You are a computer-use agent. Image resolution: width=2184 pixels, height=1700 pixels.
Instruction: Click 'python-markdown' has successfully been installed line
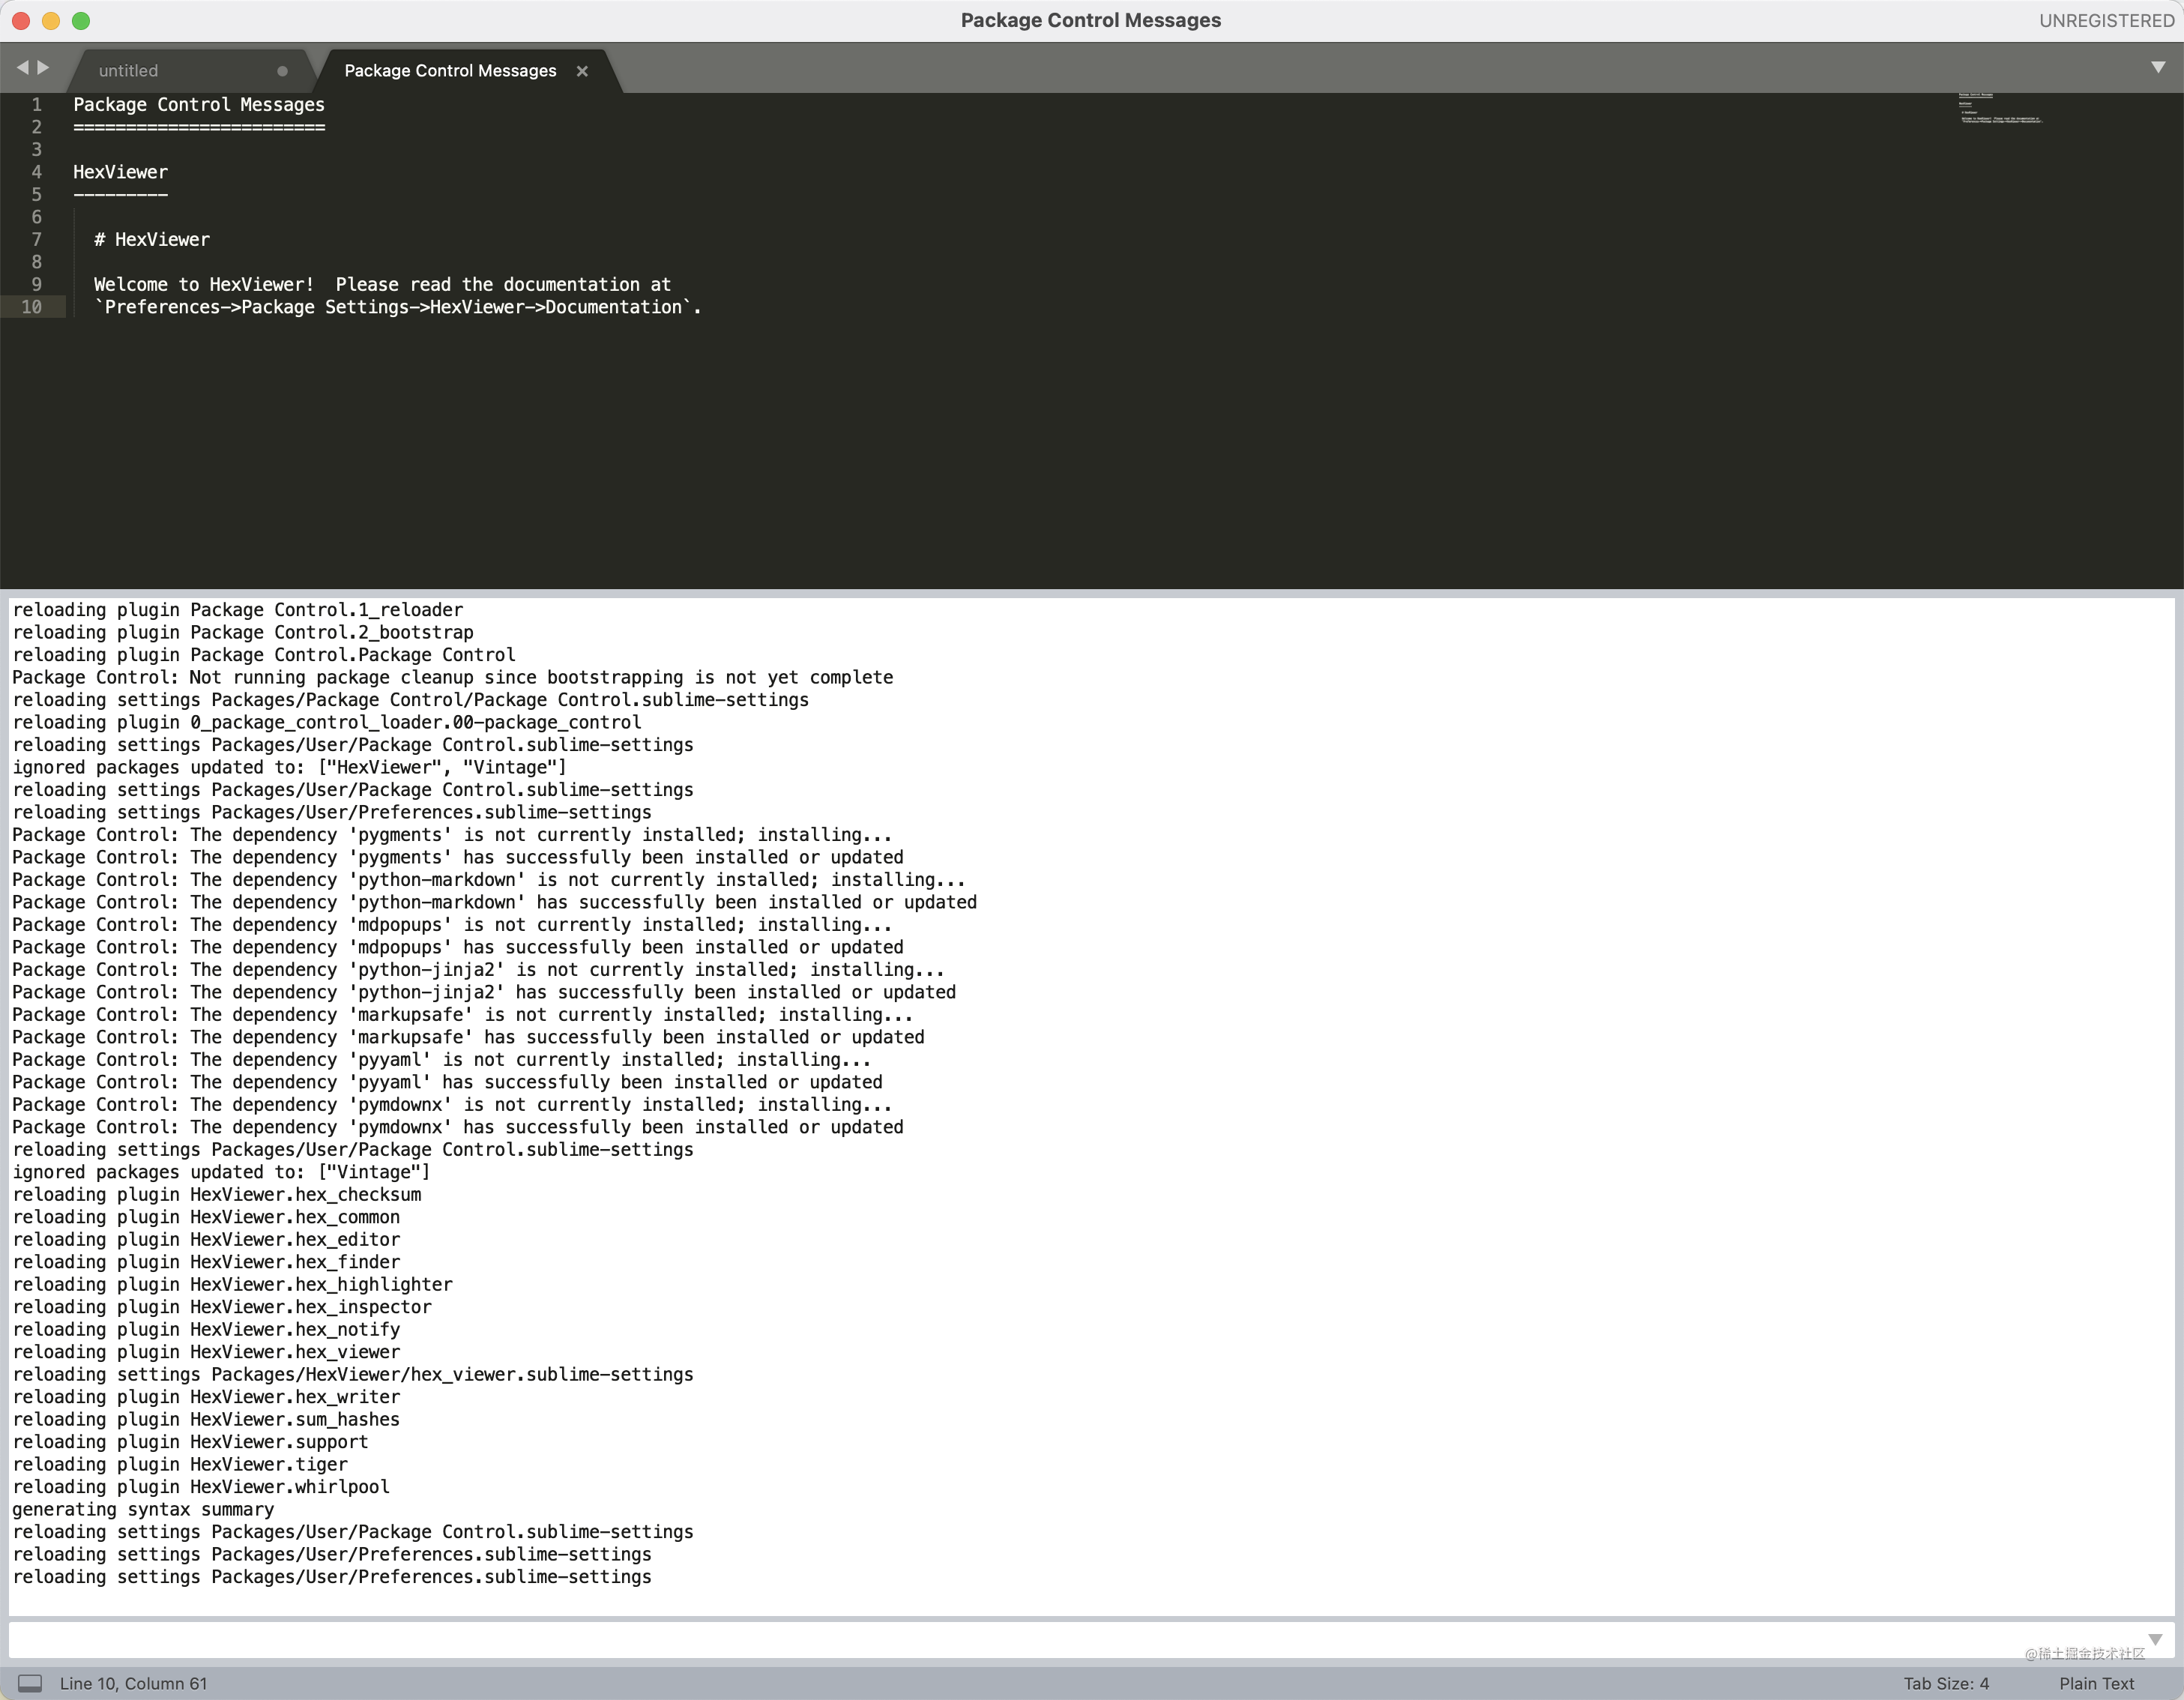tap(495, 902)
